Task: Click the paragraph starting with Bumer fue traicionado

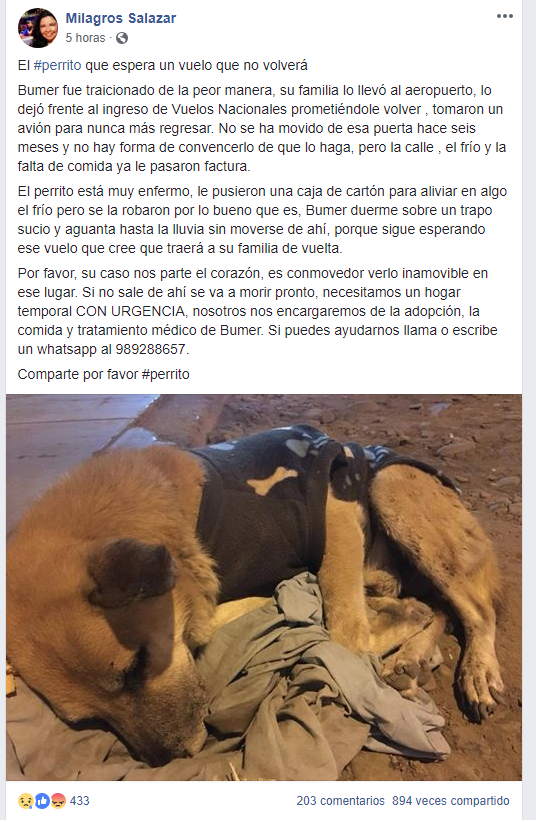Action: click(262, 128)
